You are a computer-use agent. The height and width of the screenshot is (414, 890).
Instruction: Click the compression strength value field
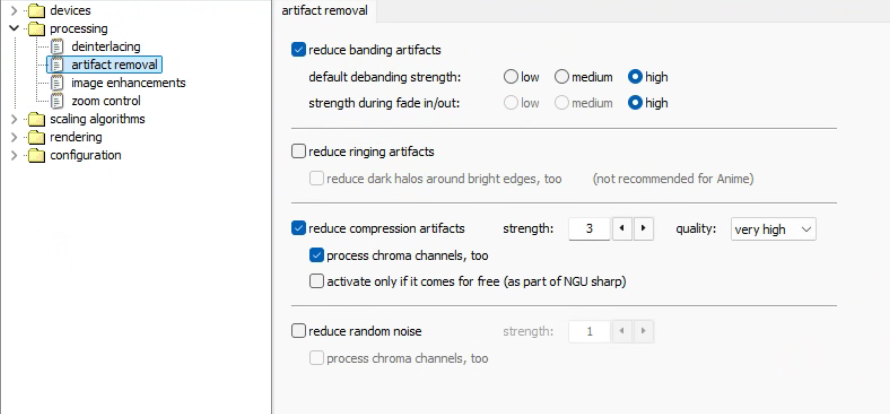pyautogui.click(x=589, y=229)
